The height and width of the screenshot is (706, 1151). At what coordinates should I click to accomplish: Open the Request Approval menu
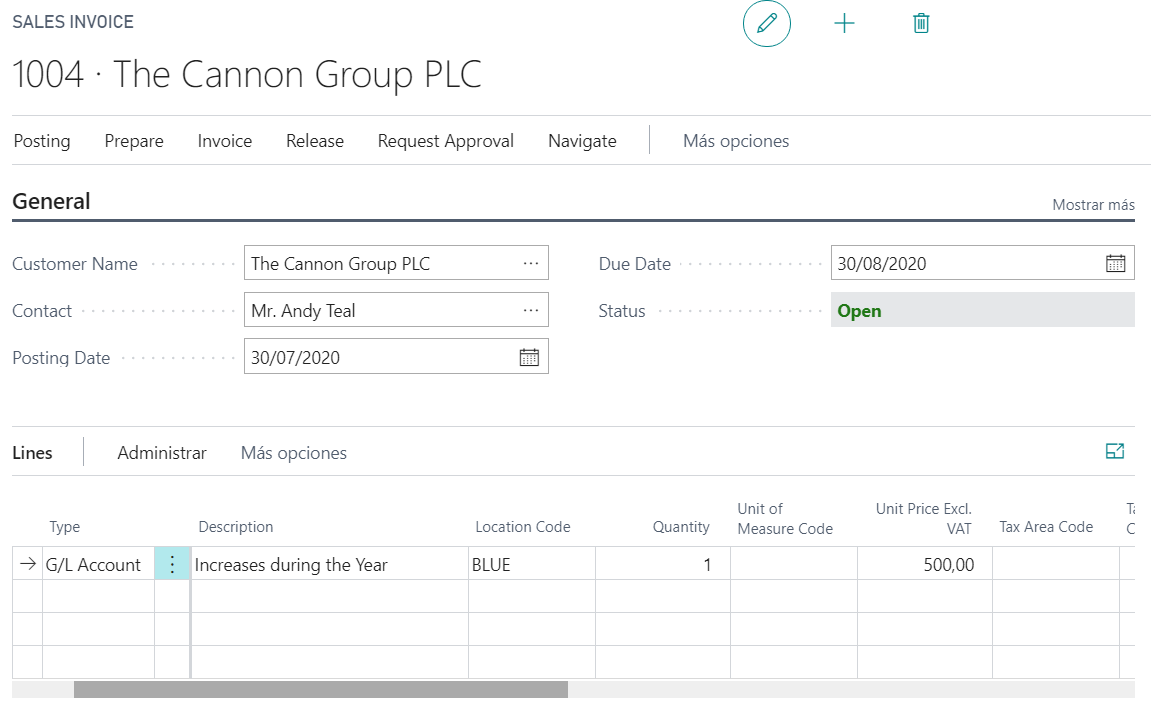445,141
